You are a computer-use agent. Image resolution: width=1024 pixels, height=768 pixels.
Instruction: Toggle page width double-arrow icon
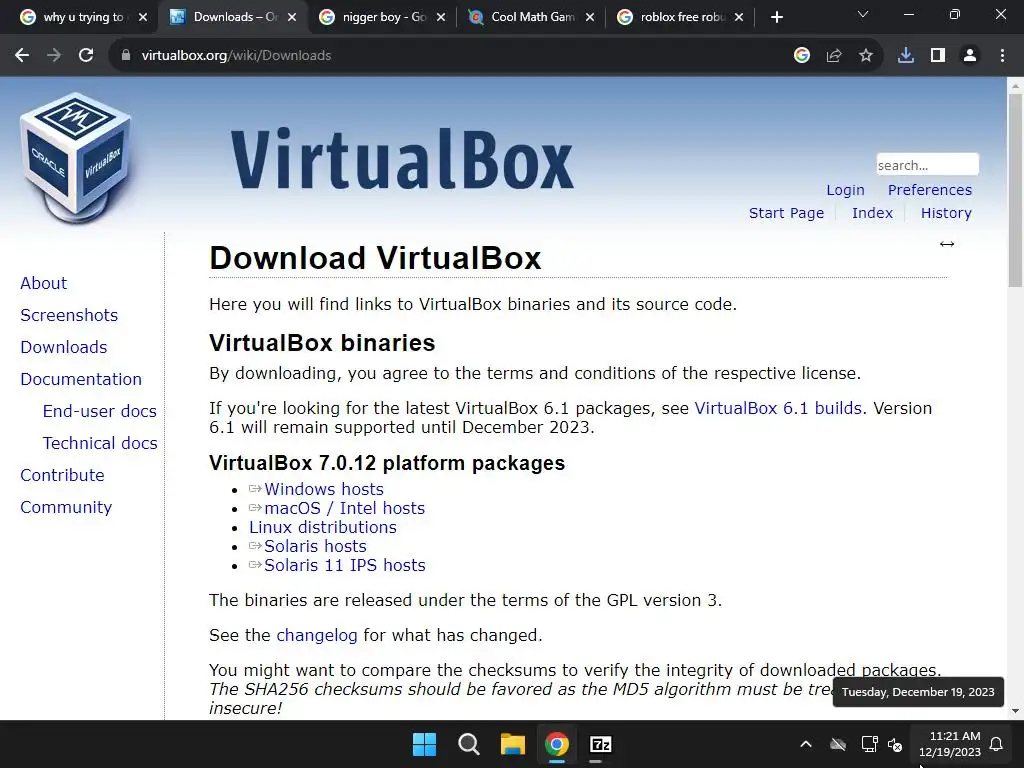click(947, 244)
